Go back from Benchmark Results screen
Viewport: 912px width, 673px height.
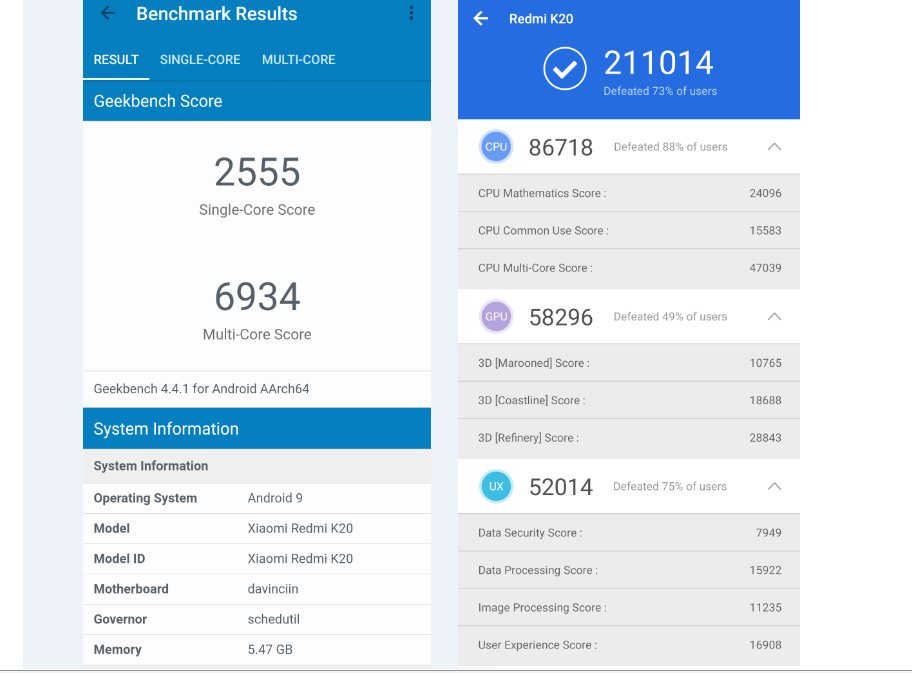point(108,13)
